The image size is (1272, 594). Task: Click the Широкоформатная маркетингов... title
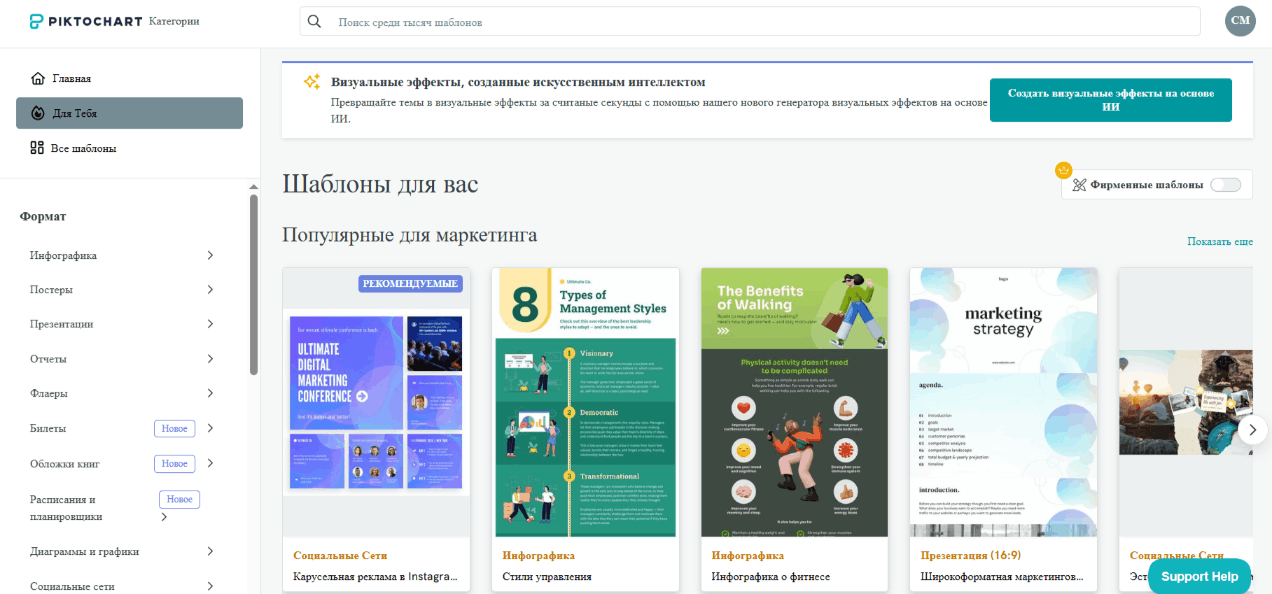[1002, 576]
